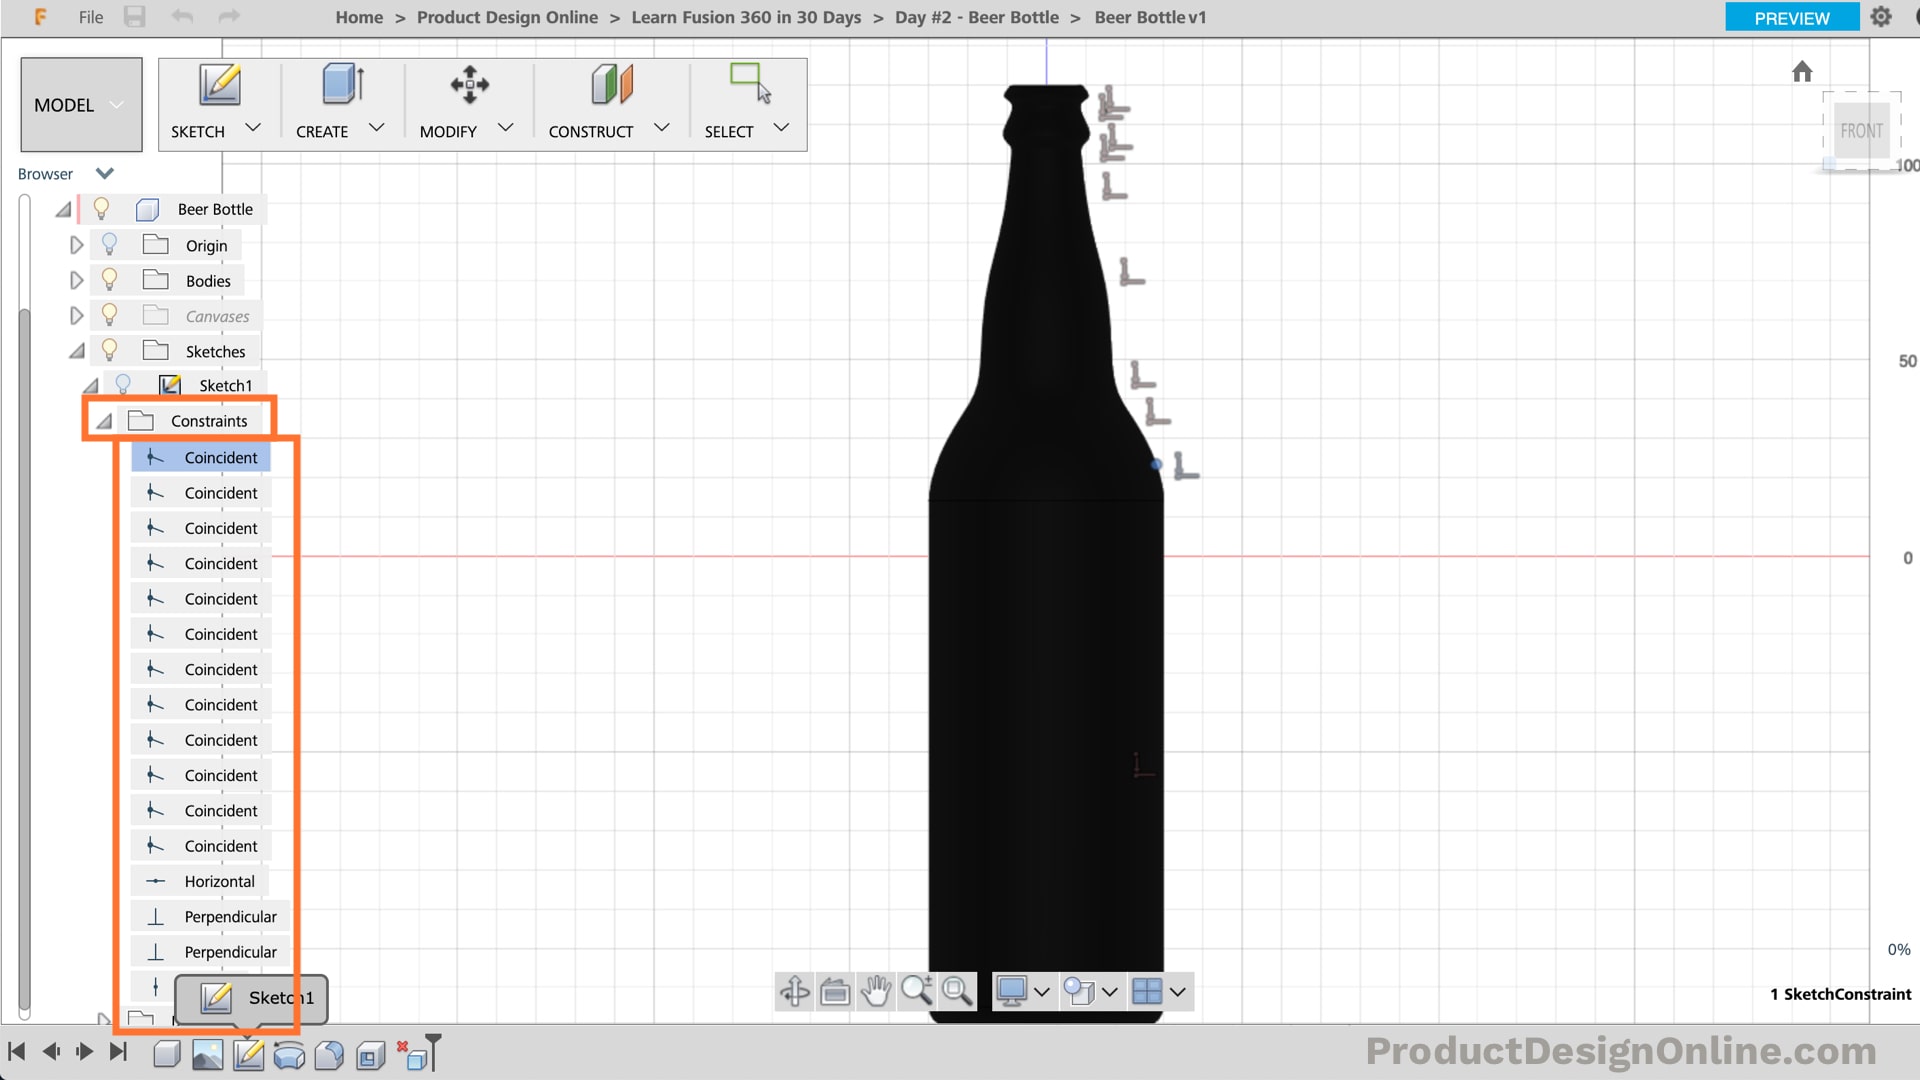Image resolution: width=1920 pixels, height=1080 pixels.
Task: Toggle visibility lightbulb for Origin
Action: (x=110, y=245)
